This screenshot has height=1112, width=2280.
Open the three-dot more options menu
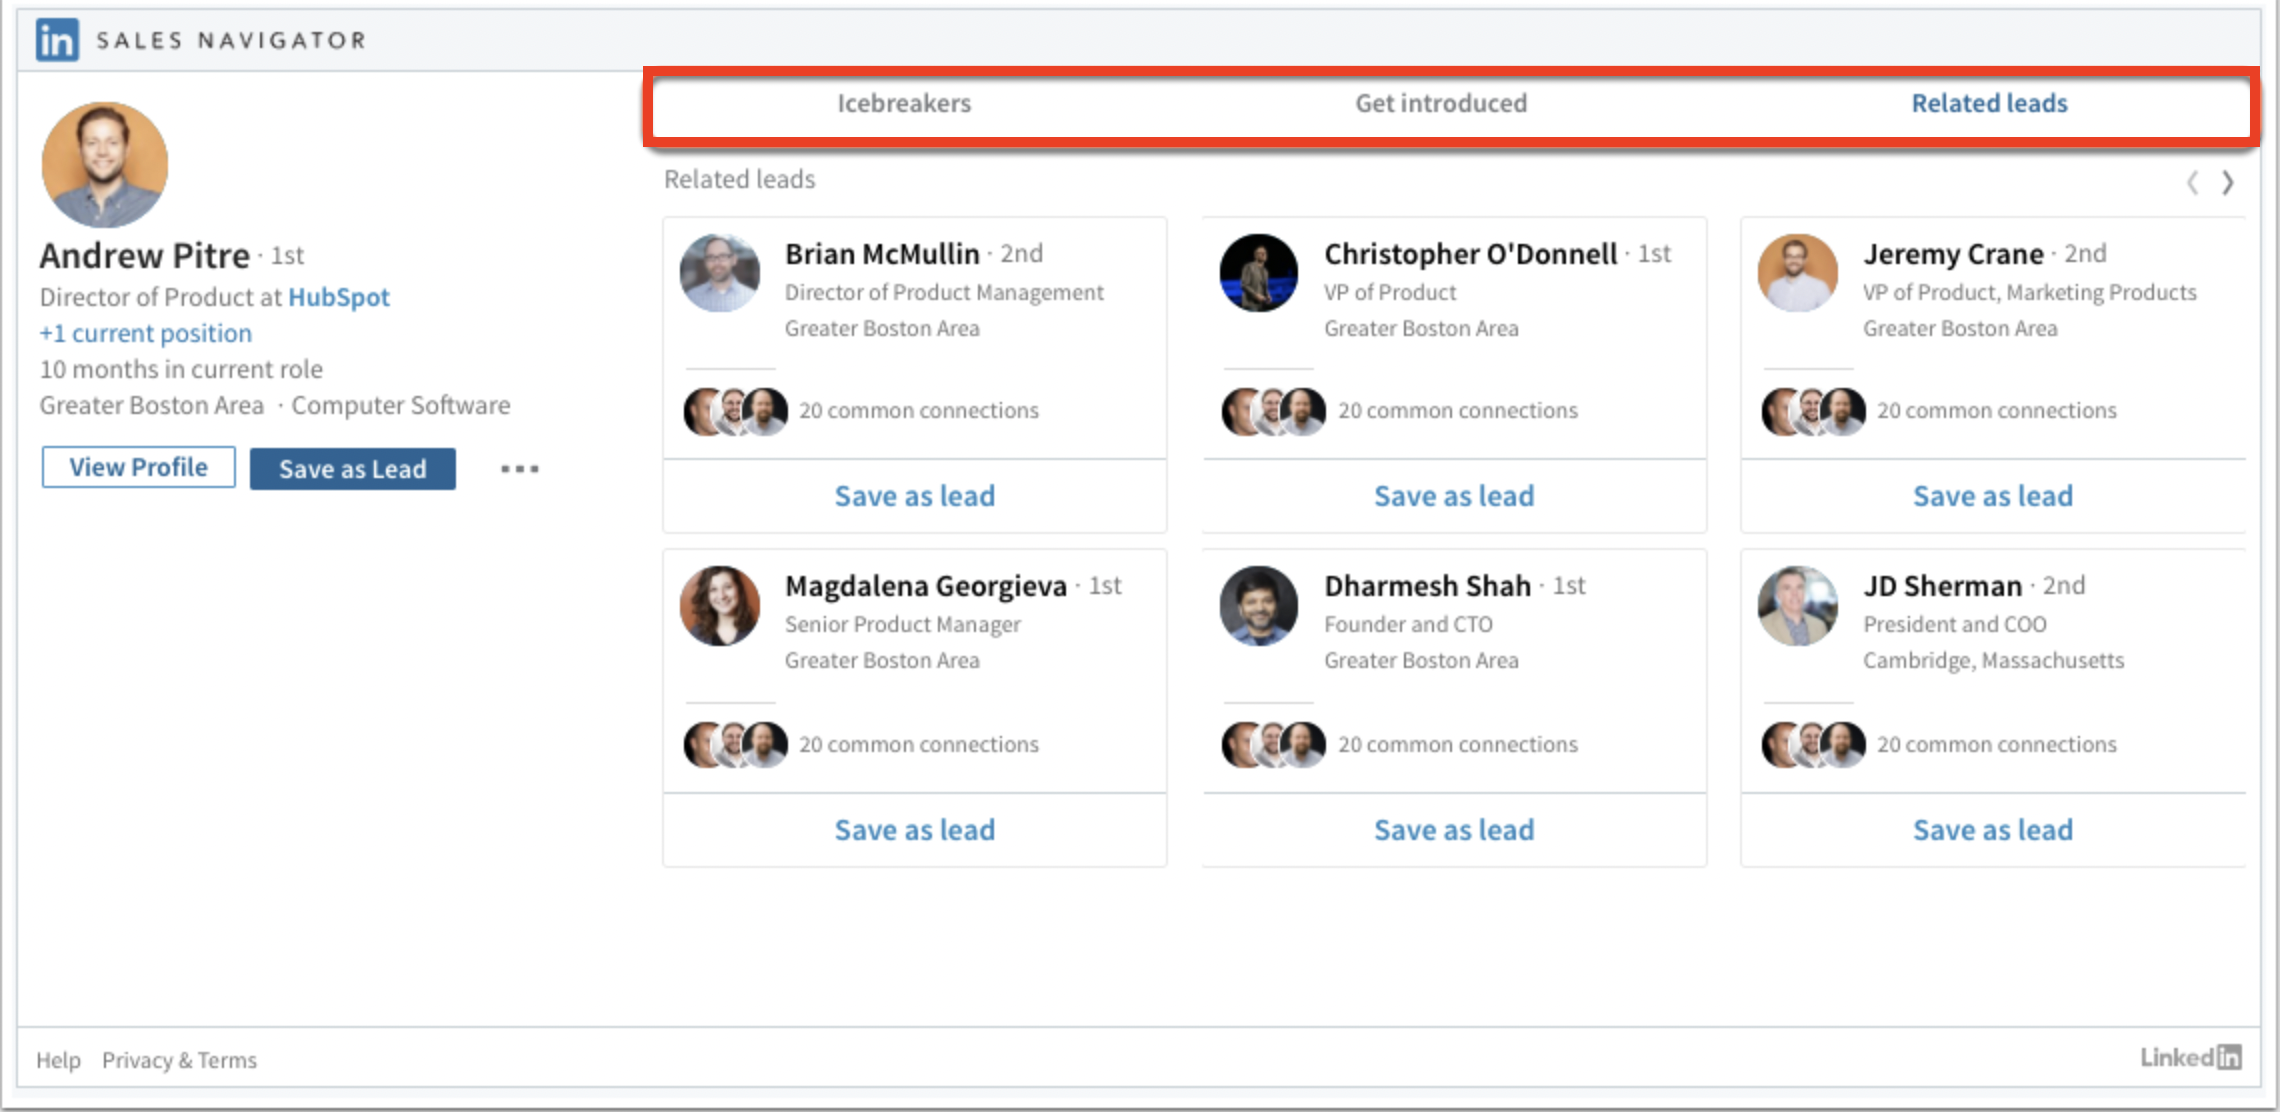tap(520, 468)
